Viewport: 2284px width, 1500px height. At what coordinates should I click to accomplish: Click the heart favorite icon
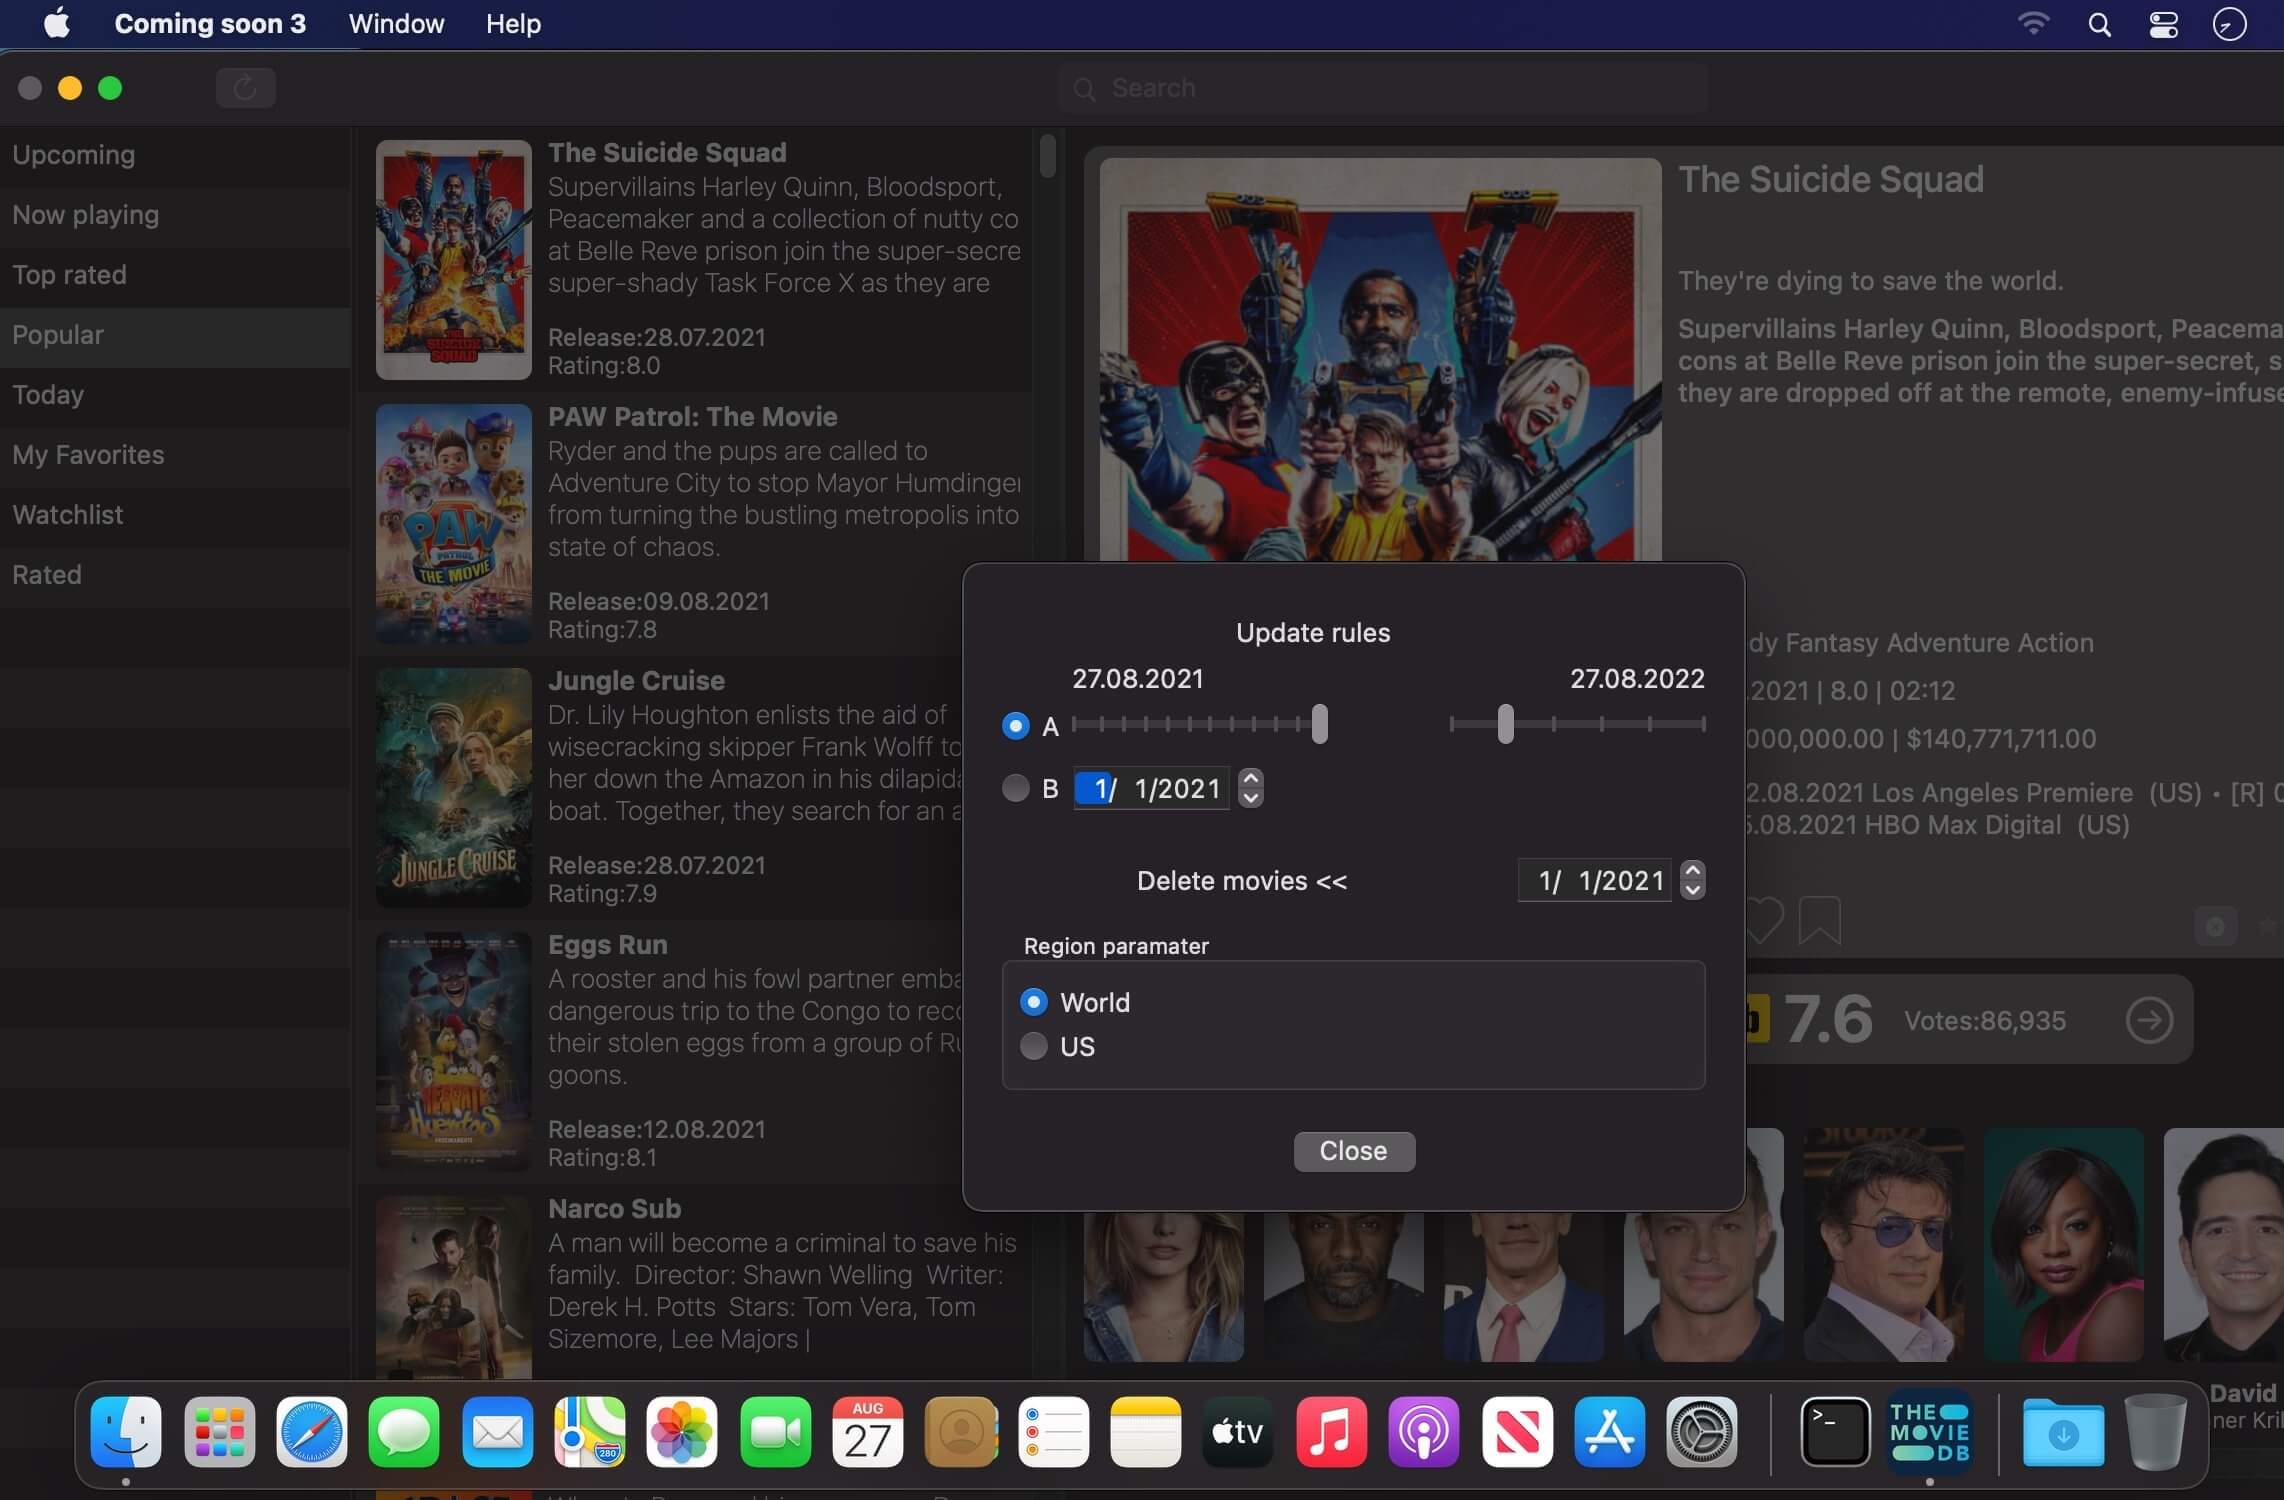(1764, 920)
